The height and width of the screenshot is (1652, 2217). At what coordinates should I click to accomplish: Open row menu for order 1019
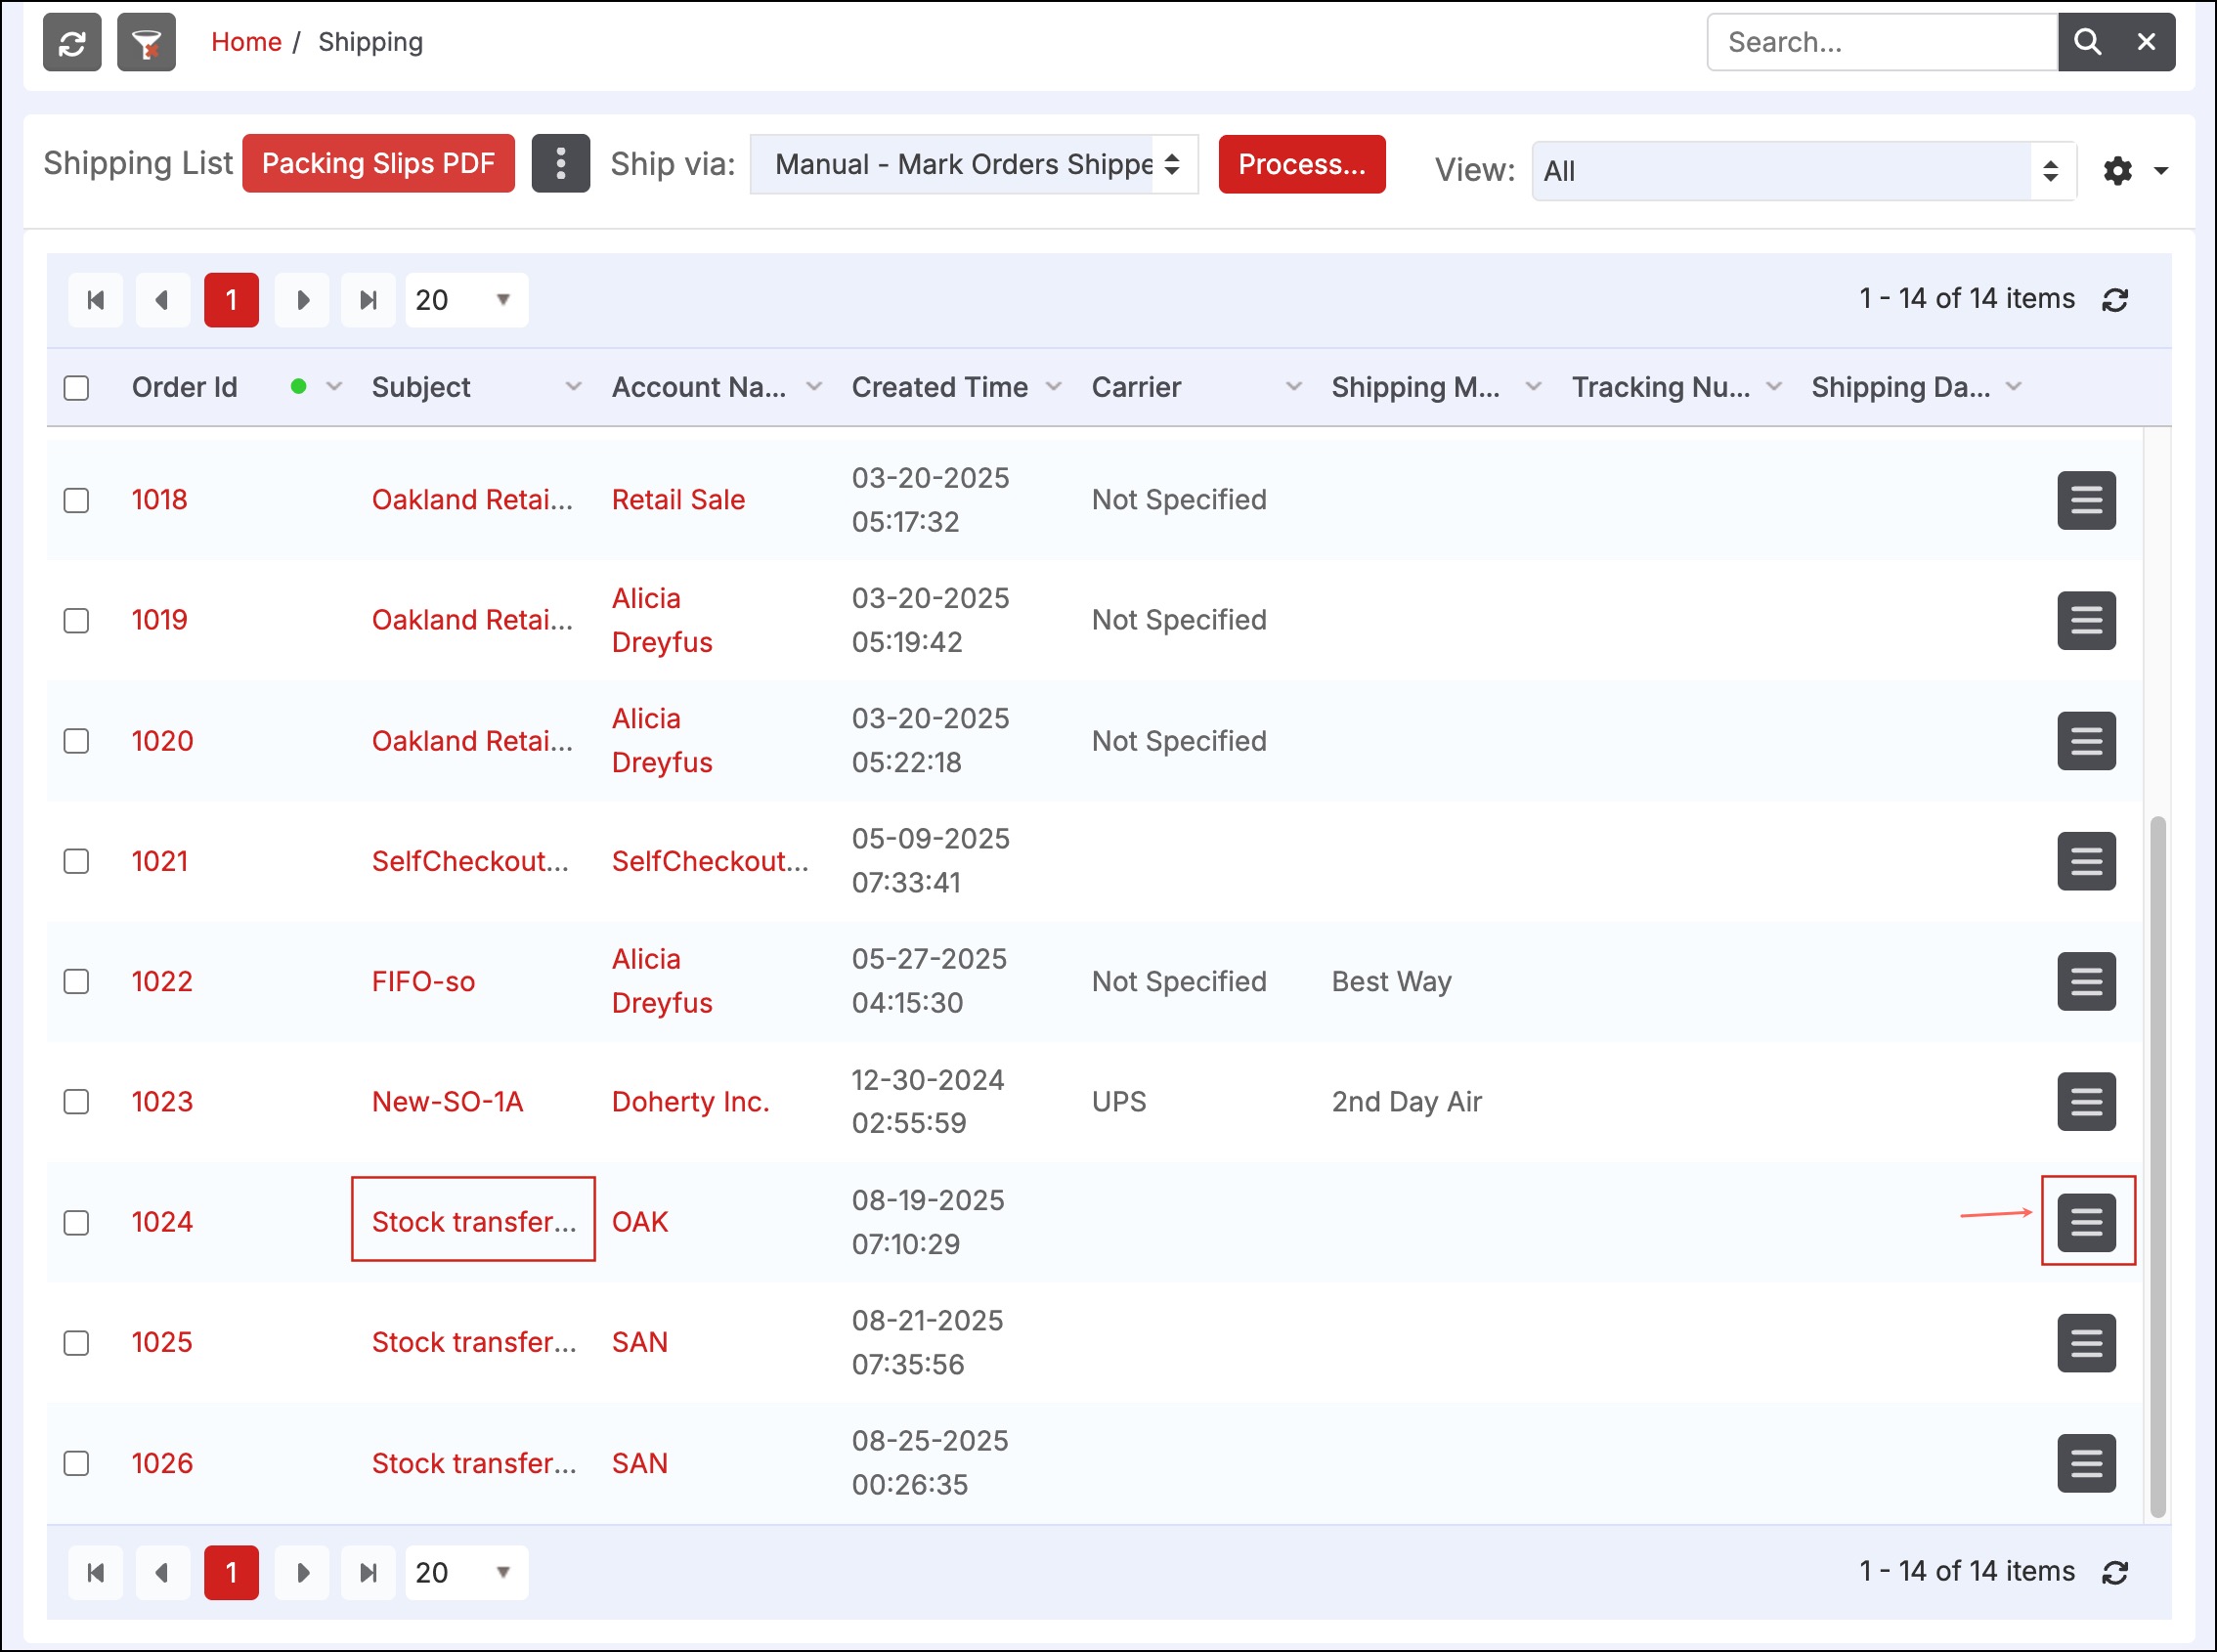coord(2087,620)
